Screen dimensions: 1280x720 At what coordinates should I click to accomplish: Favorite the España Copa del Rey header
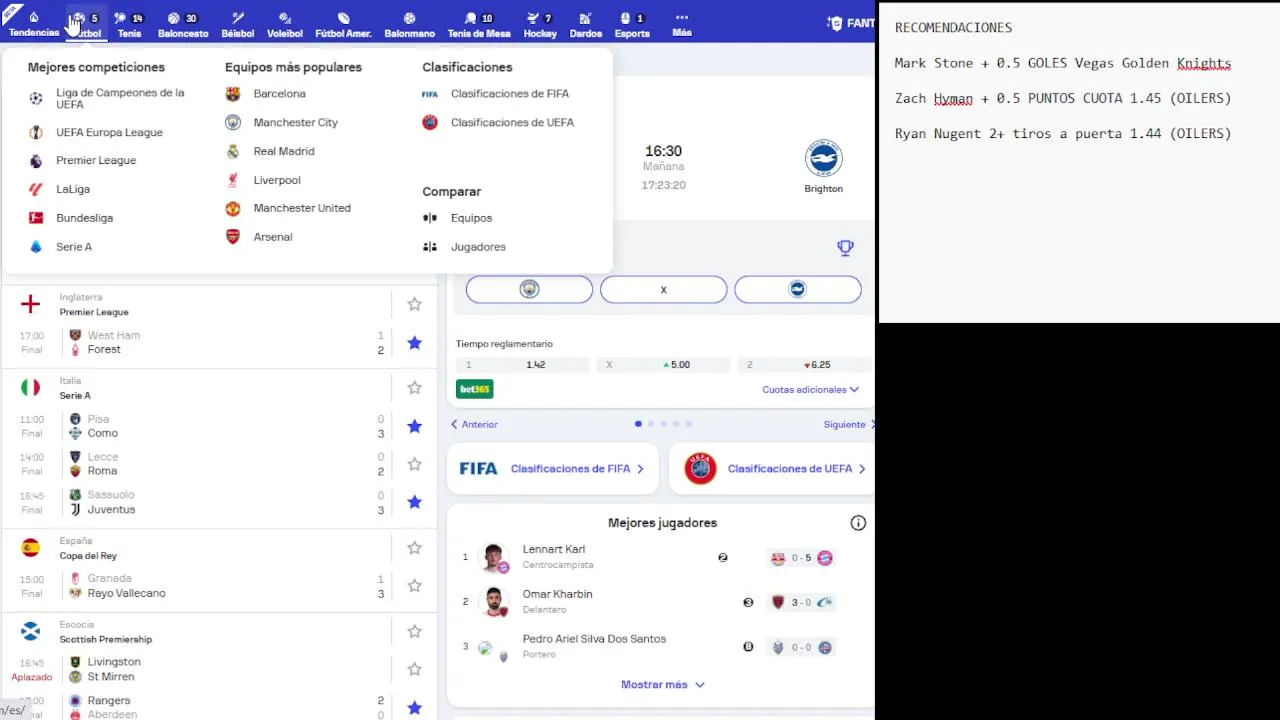pos(414,548)
